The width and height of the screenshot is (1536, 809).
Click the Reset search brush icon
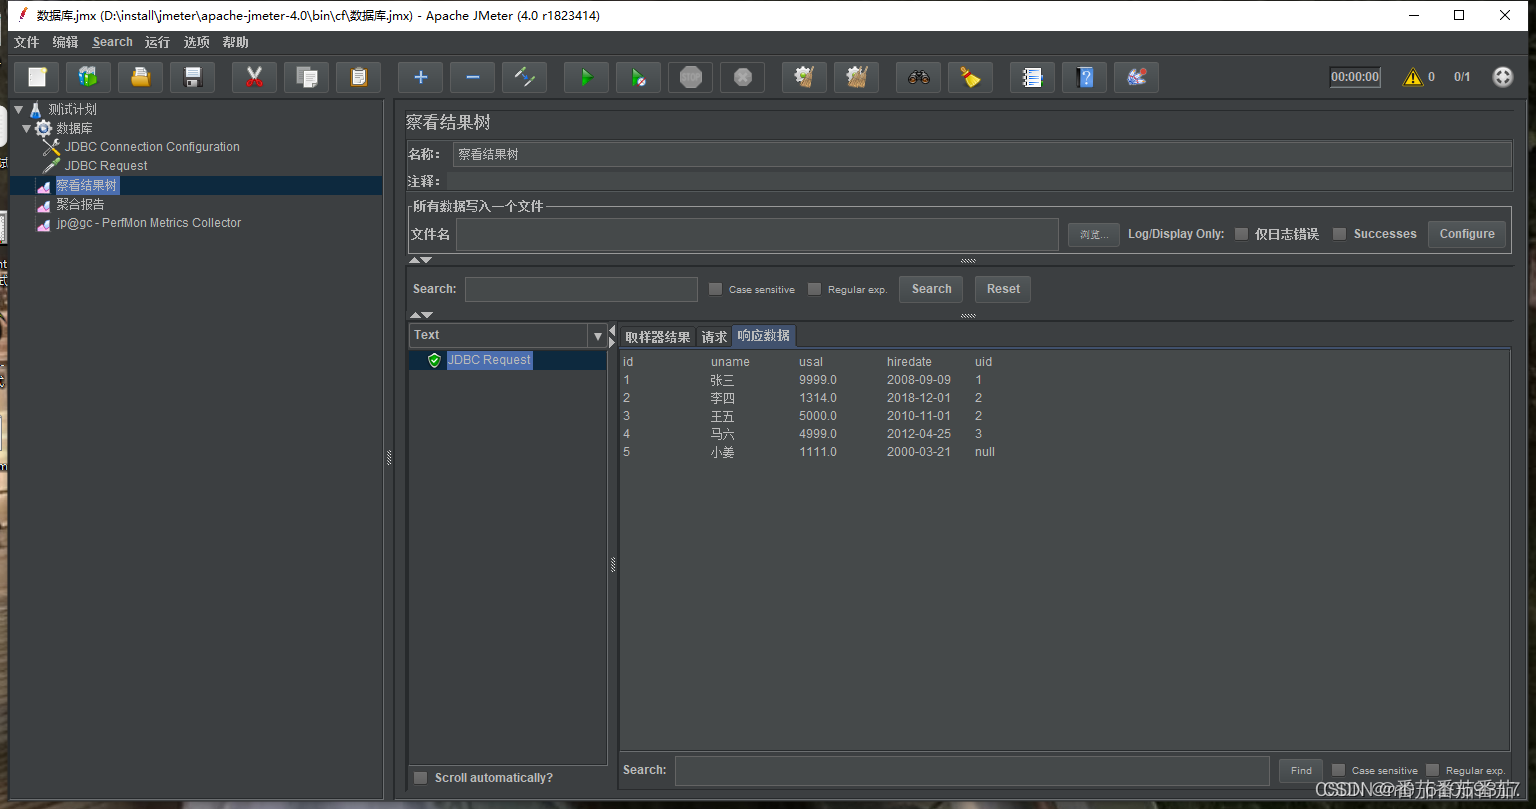click(x=971, y=77)
